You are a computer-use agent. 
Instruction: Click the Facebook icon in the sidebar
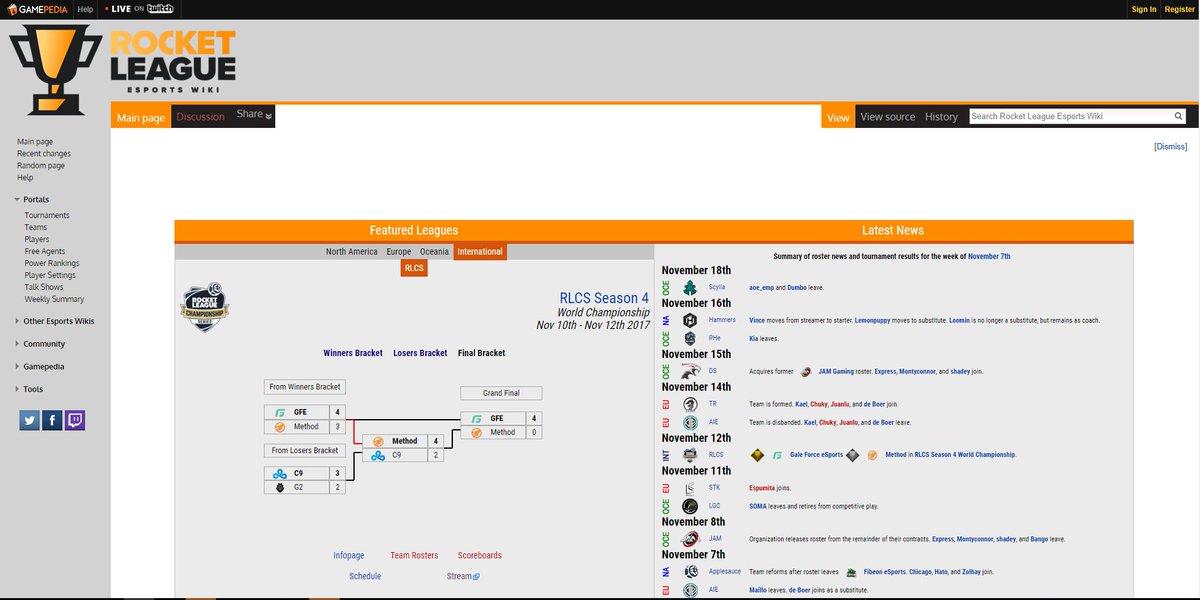pos(51,419)
